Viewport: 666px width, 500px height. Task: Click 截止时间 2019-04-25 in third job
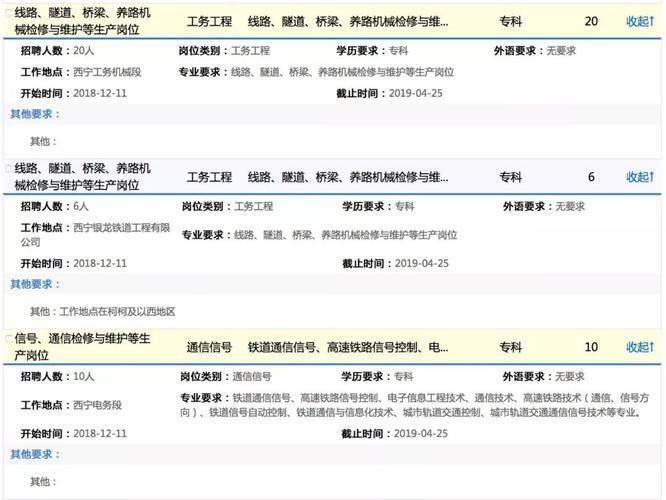[x=421, y=433]
